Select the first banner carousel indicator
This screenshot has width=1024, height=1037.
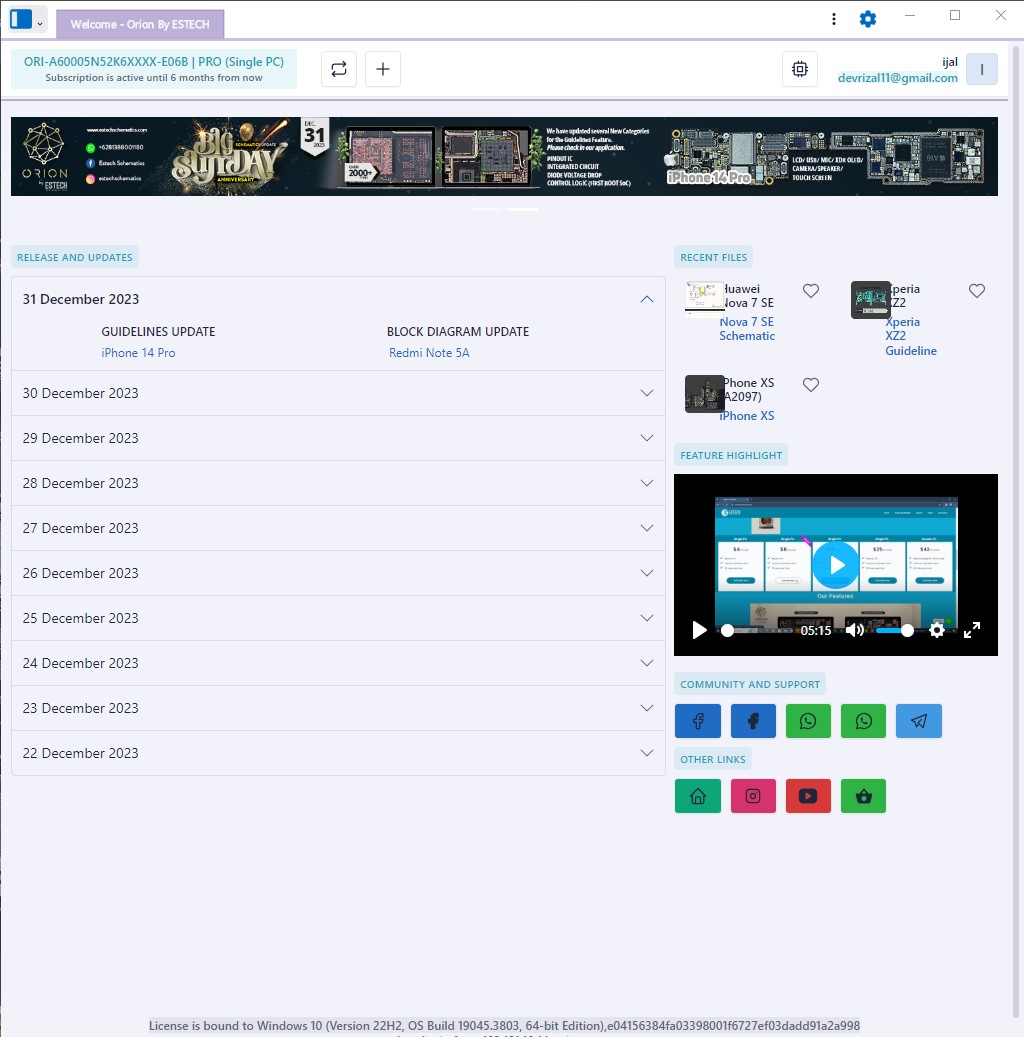pyautogui.click(x=487, y=209)
